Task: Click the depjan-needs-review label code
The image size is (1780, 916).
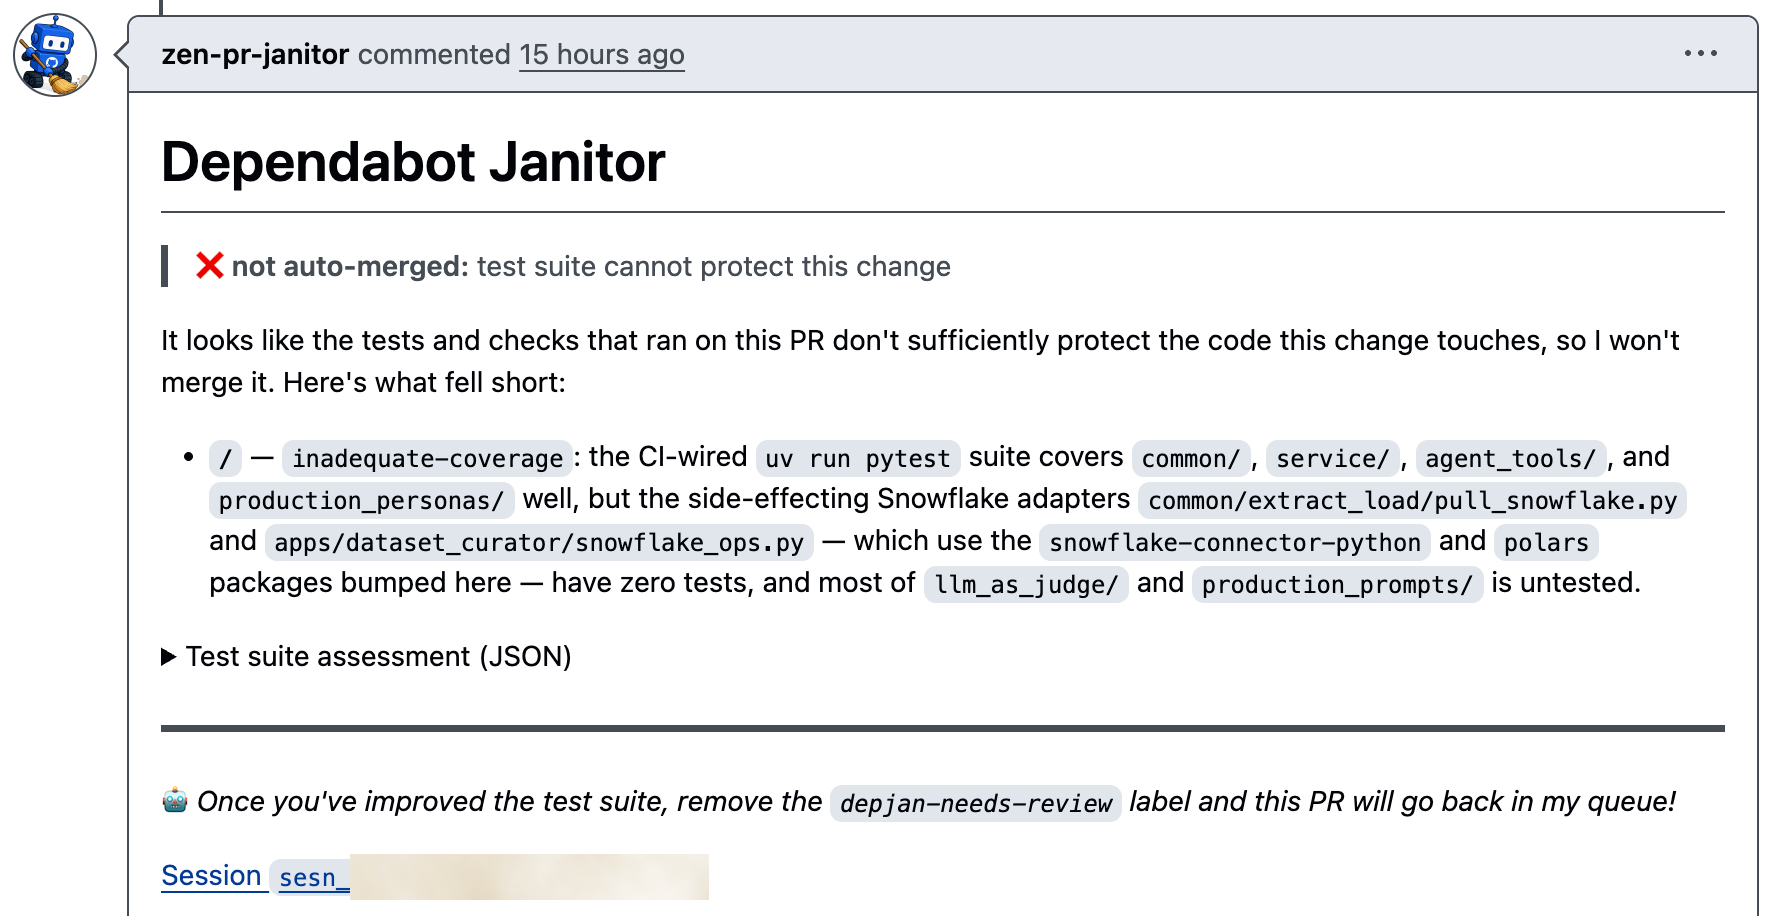Action: point(976,803)
